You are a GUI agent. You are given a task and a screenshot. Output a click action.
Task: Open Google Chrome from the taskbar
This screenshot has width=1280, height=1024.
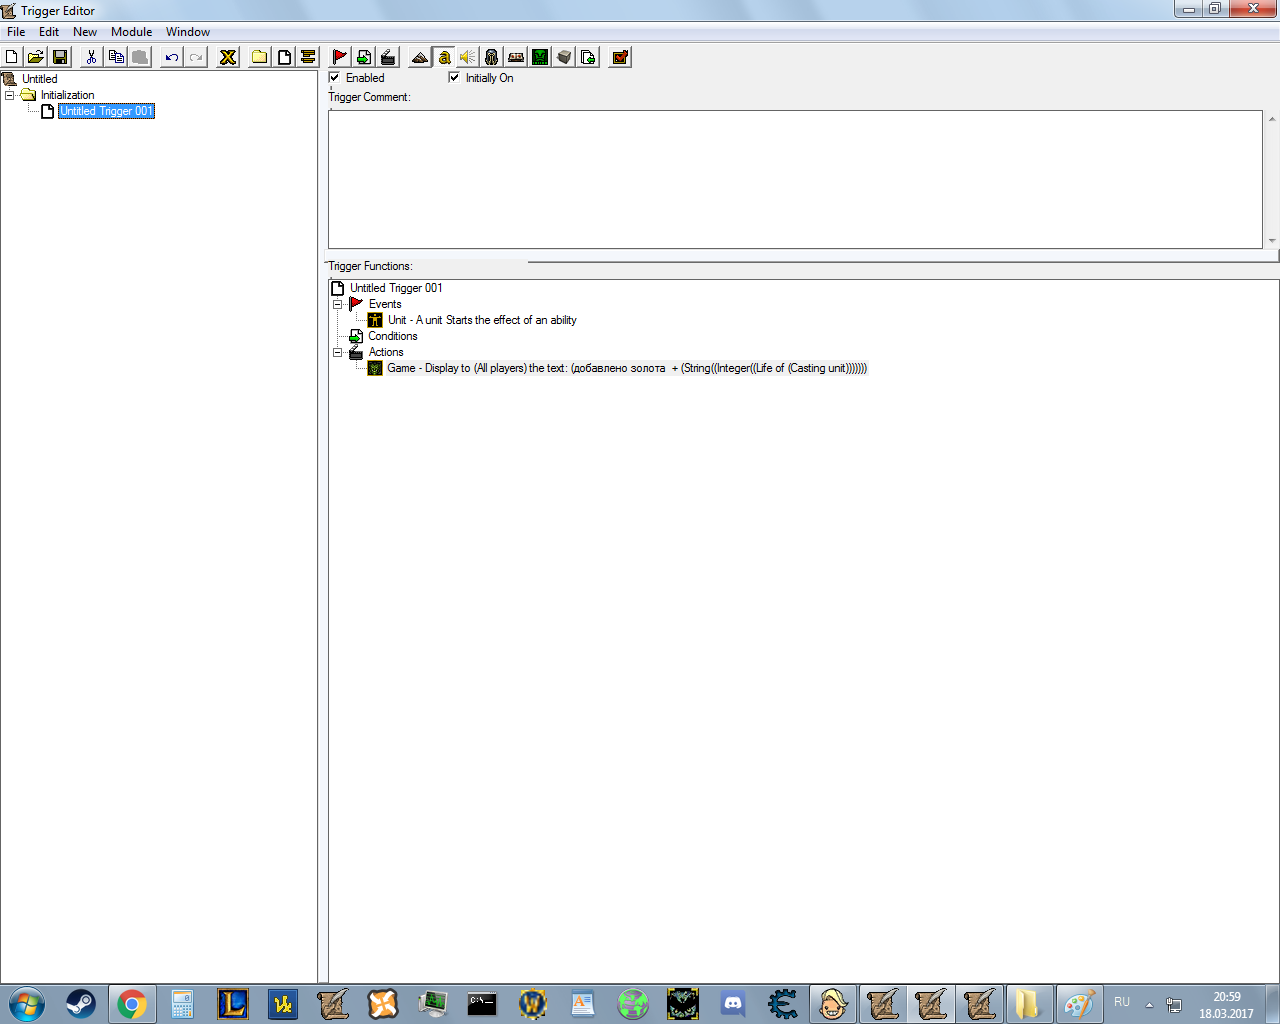pos(131,1003)
